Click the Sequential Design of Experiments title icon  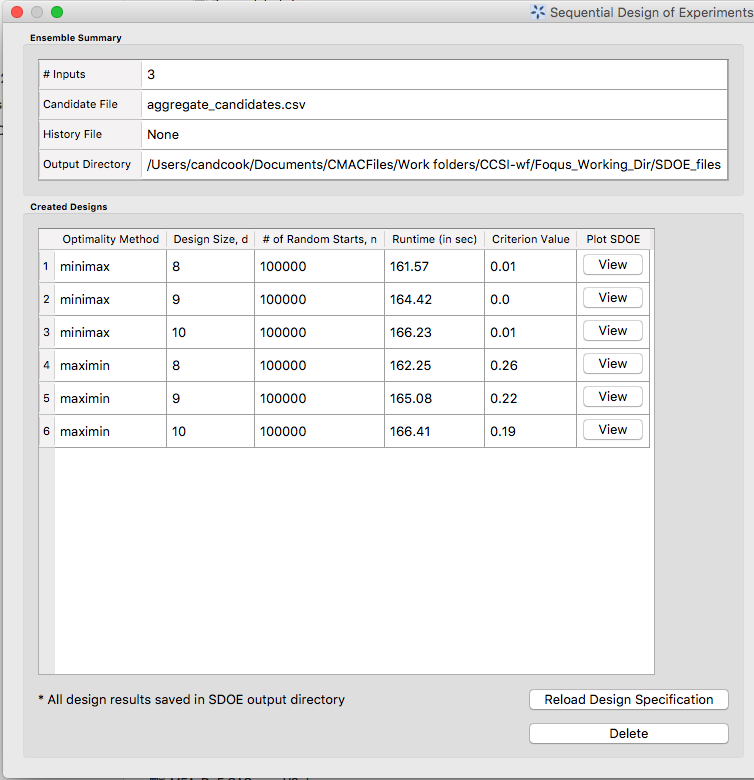(x=538, y=12)
